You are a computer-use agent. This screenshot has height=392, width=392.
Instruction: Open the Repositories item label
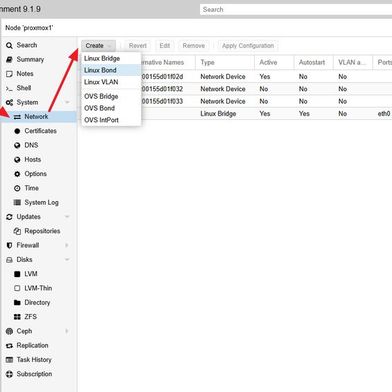42,231
